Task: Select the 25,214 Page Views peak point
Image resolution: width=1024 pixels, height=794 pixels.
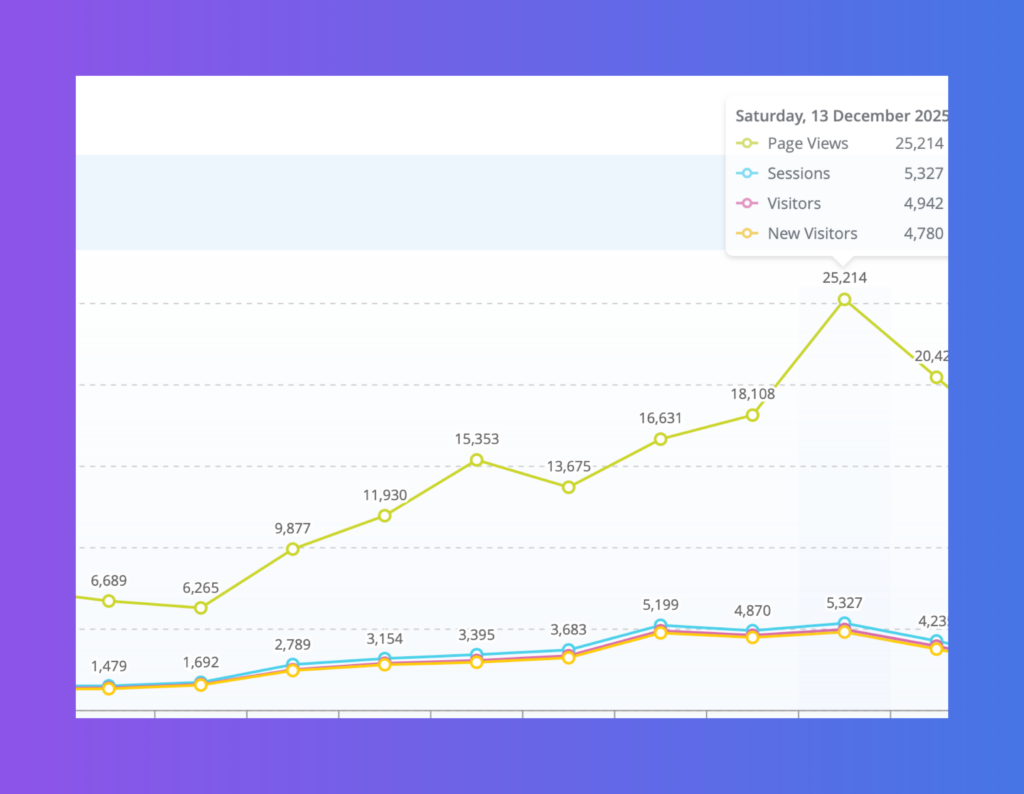Action: pyautogui.click(x=845, y=300)
